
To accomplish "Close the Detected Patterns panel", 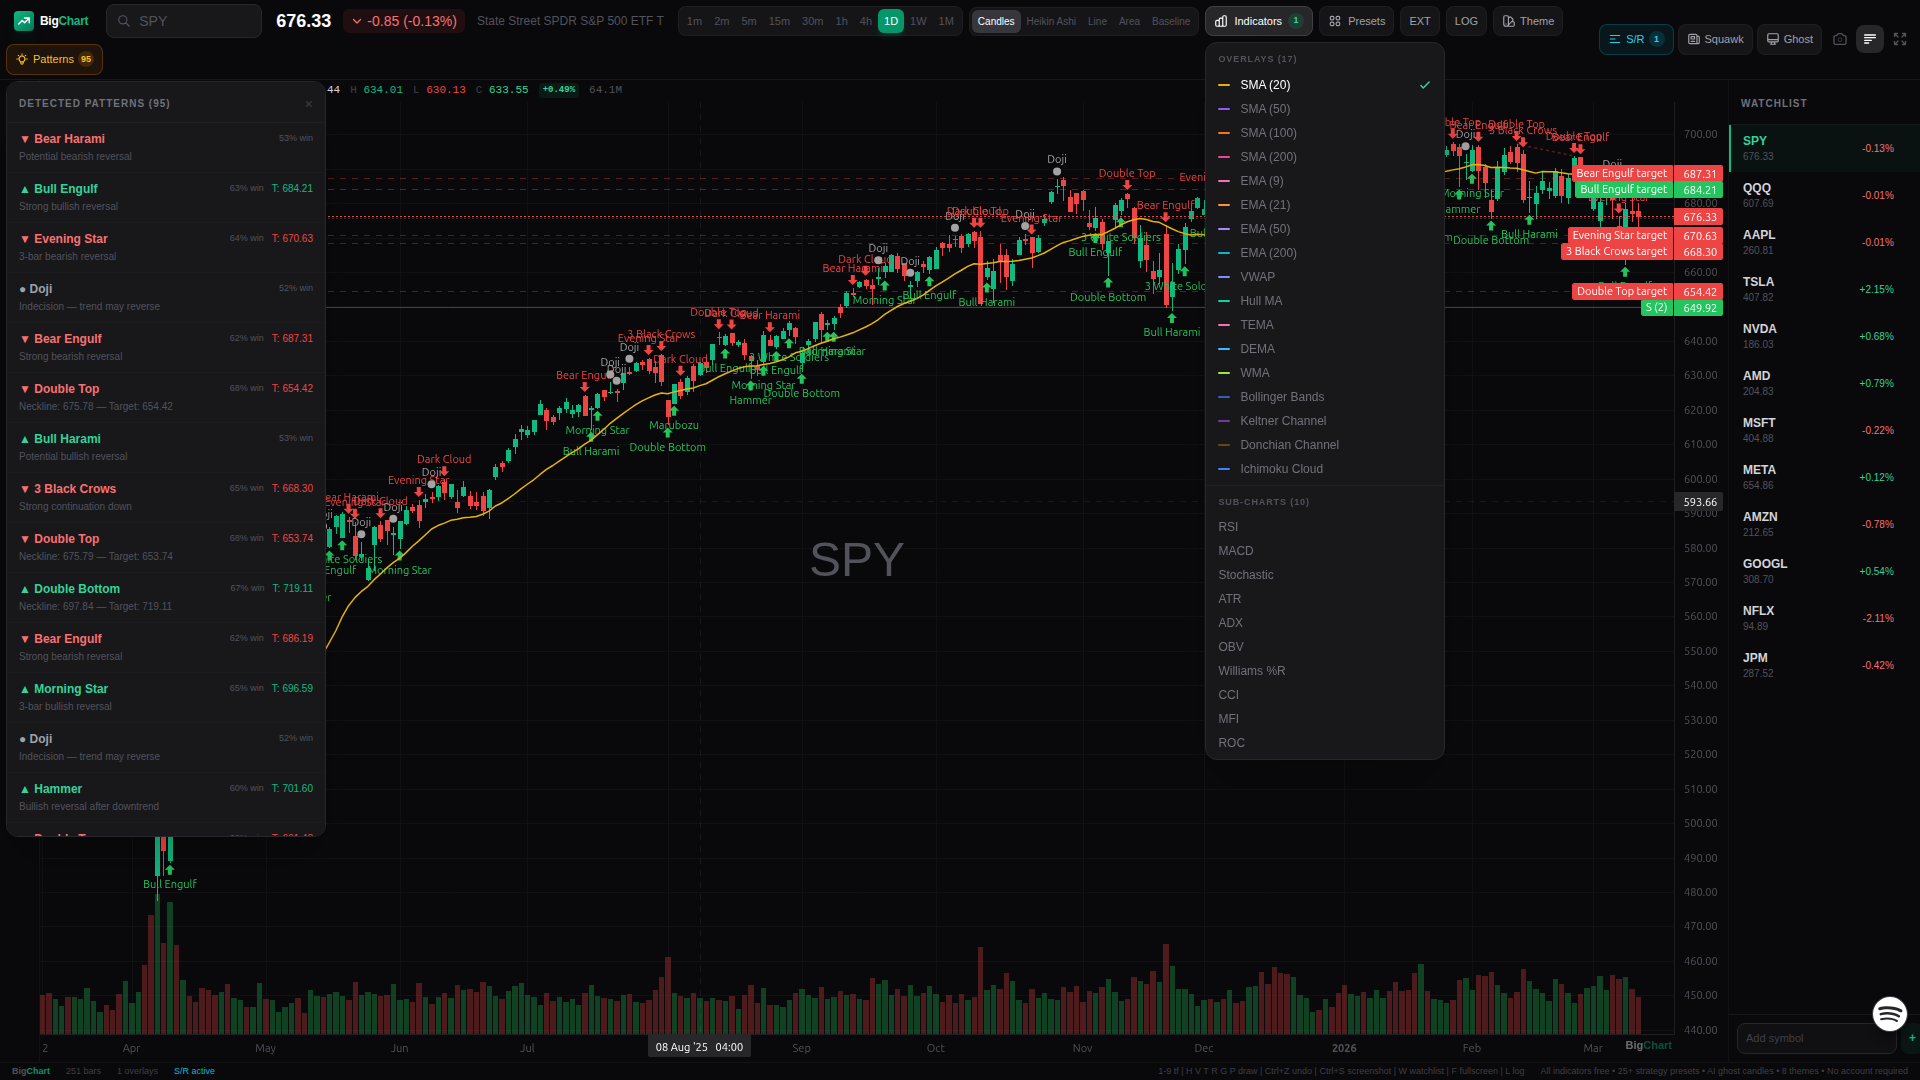I will coord(309,104).
